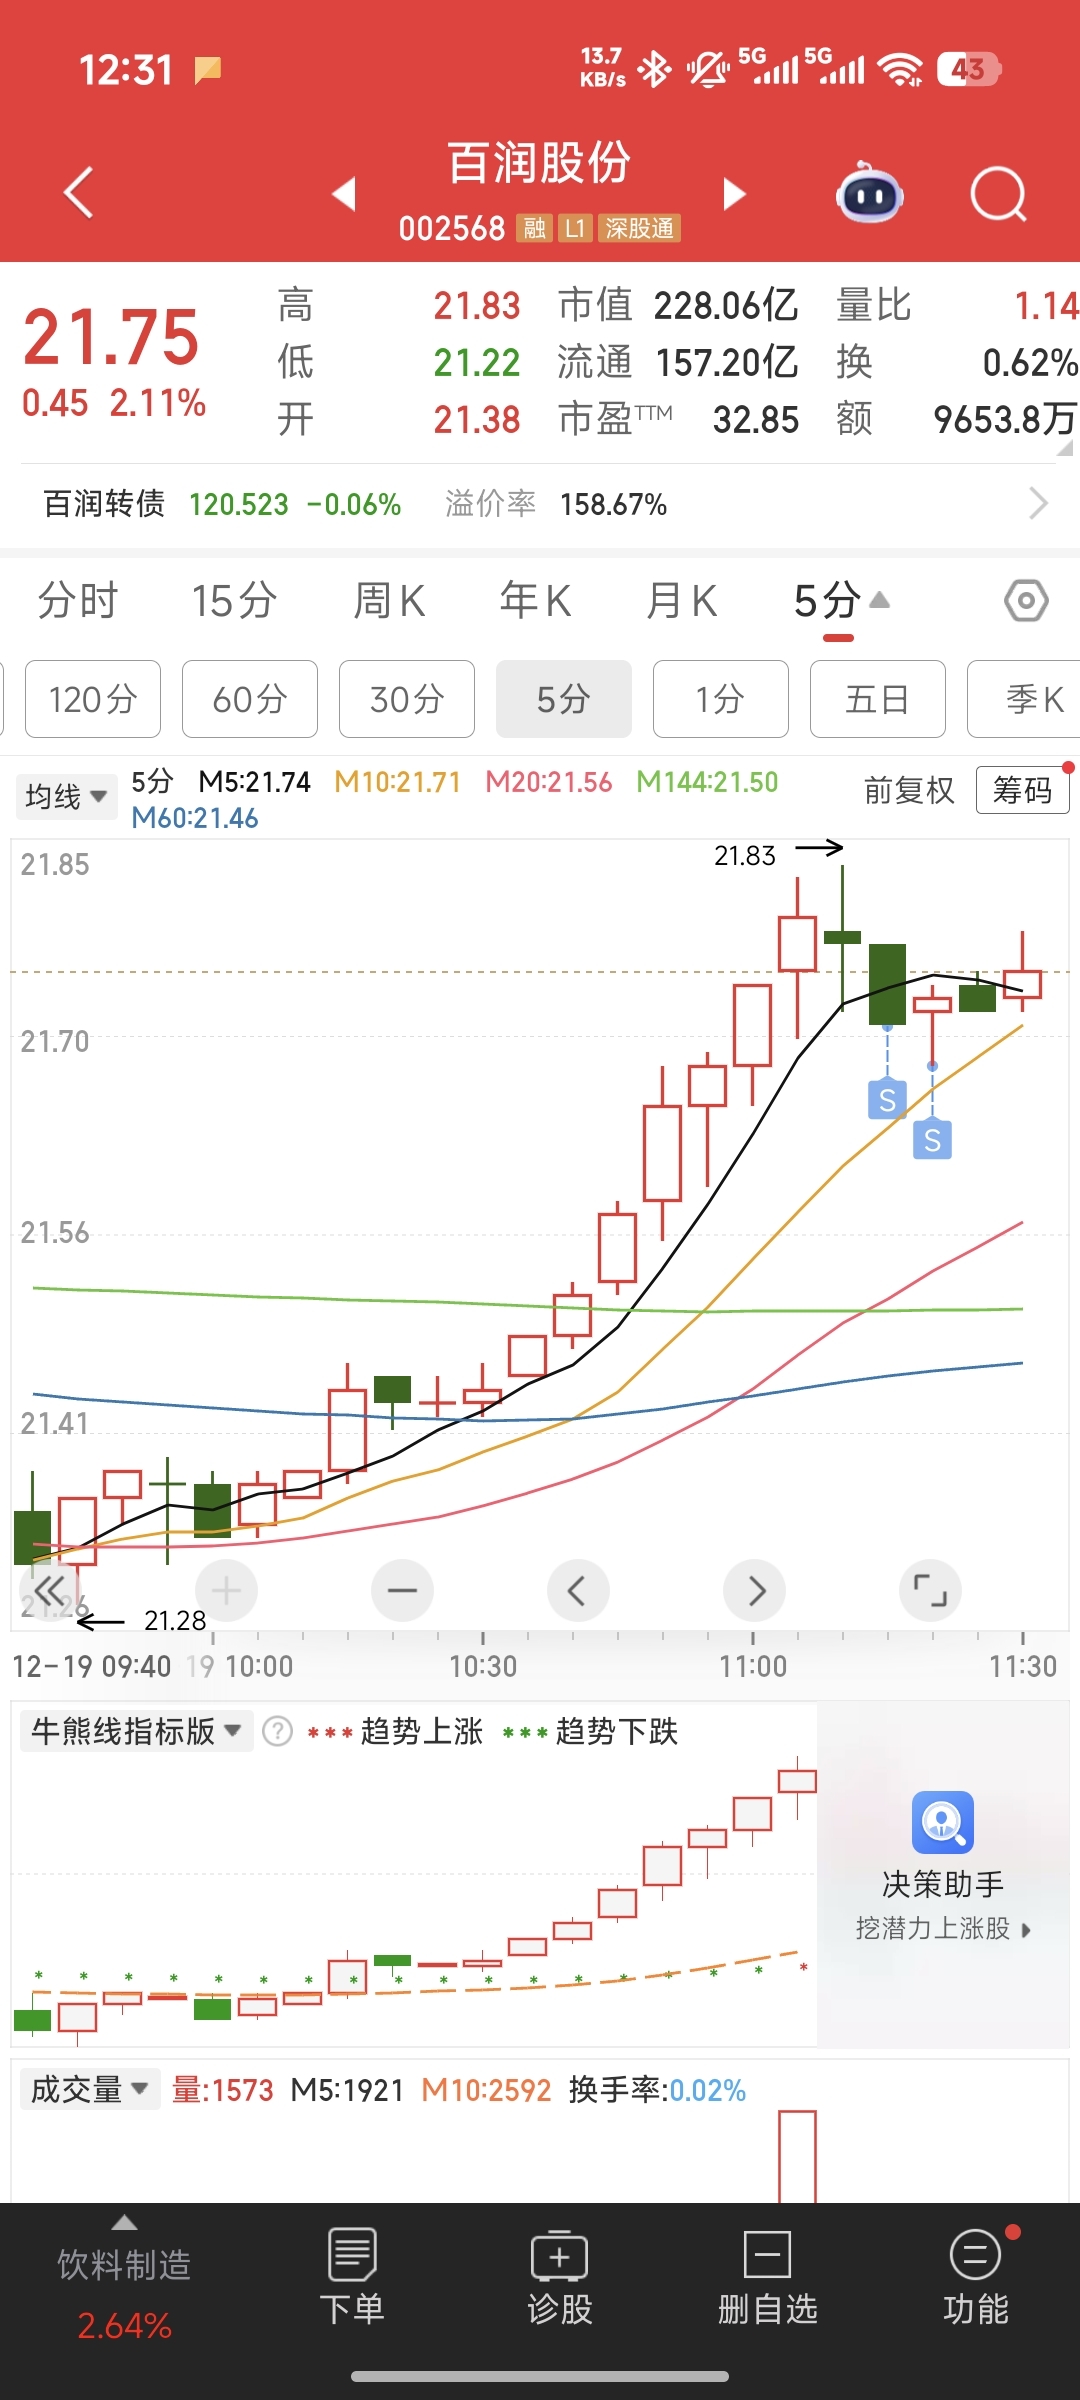Expand chart to fullscreen icon

[x=931, y=1590]
